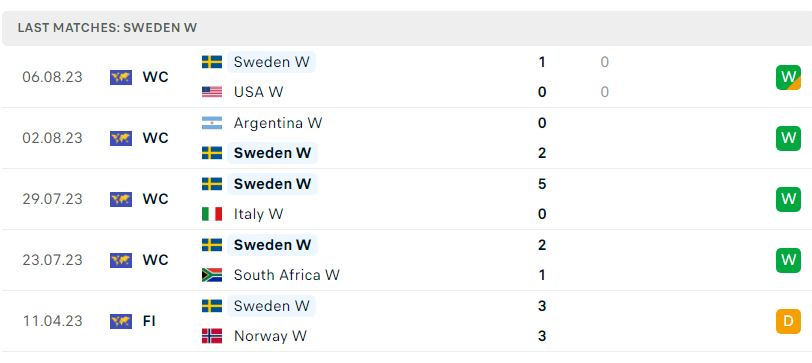
Task: Click the world map icon next to FI
Action: (121, 321)
